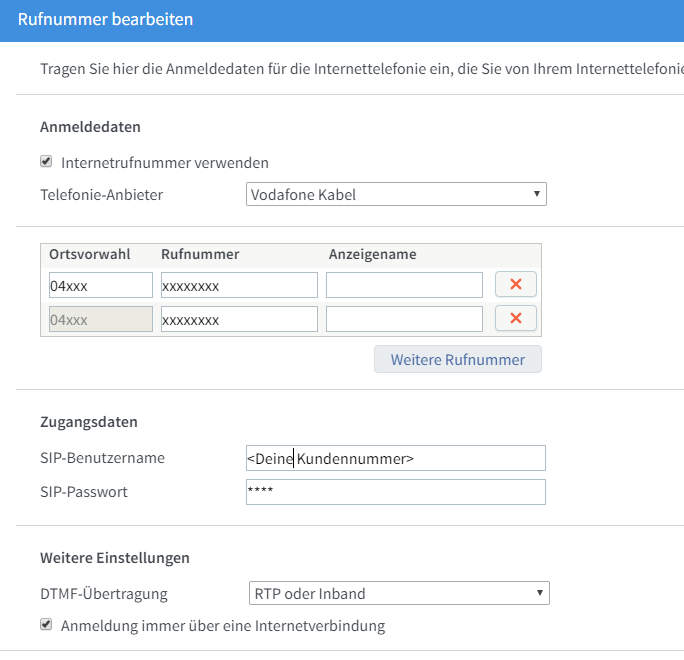
Task: Click the second Anzeigename input field
Action: pos(404,320)
